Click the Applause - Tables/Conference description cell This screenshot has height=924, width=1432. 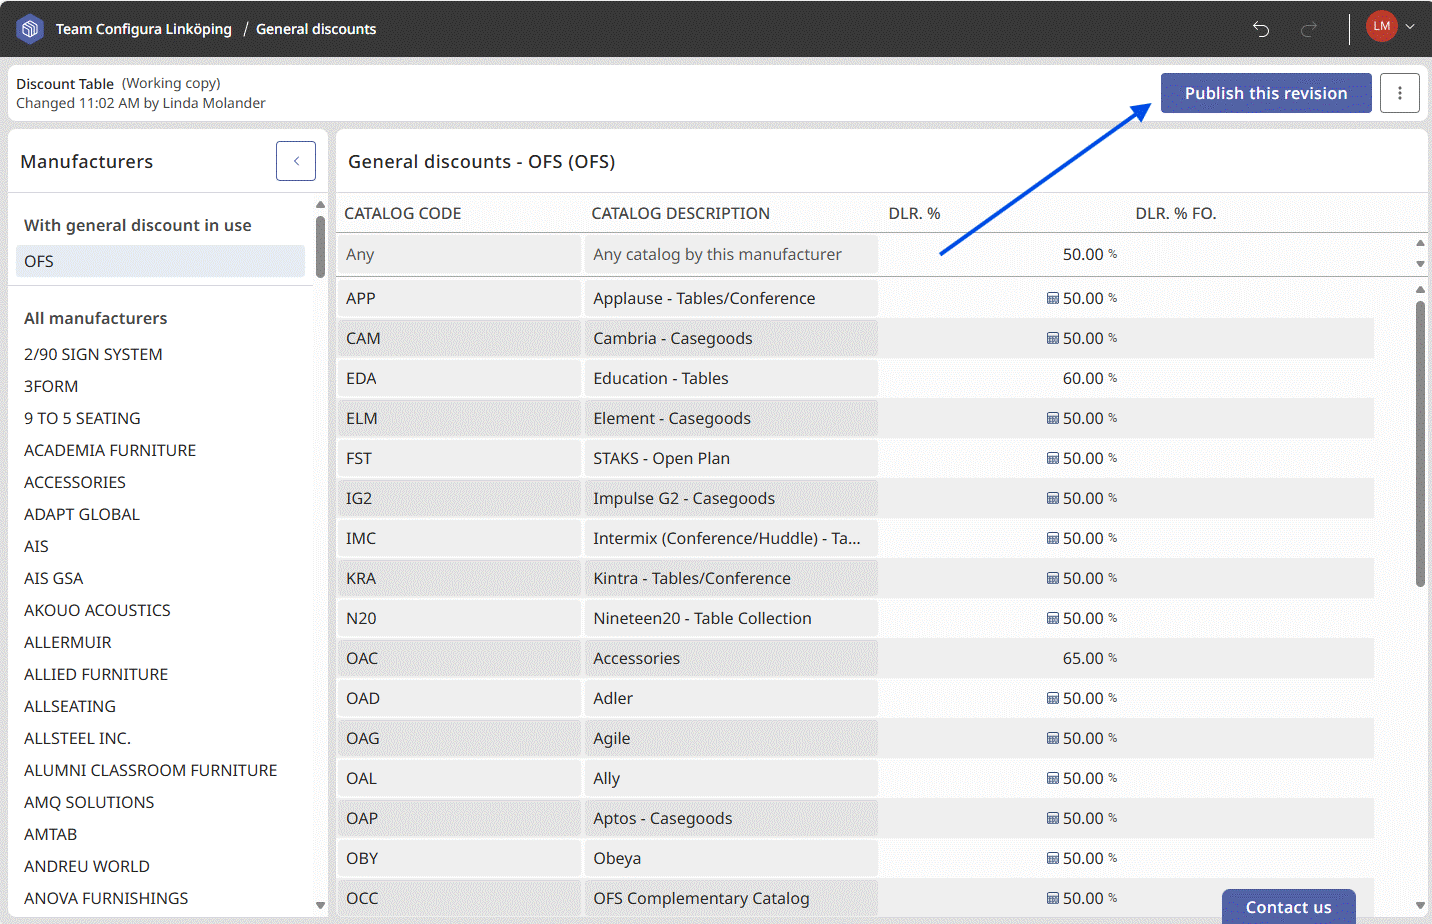pos(731,298)
